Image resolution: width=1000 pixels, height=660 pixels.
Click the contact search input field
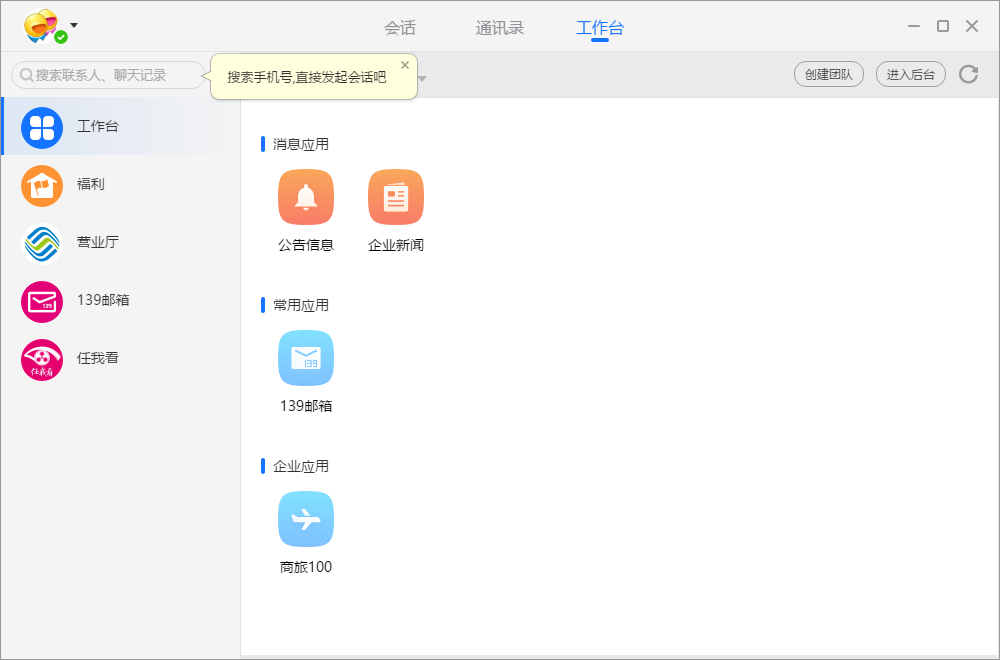(107, 75)
